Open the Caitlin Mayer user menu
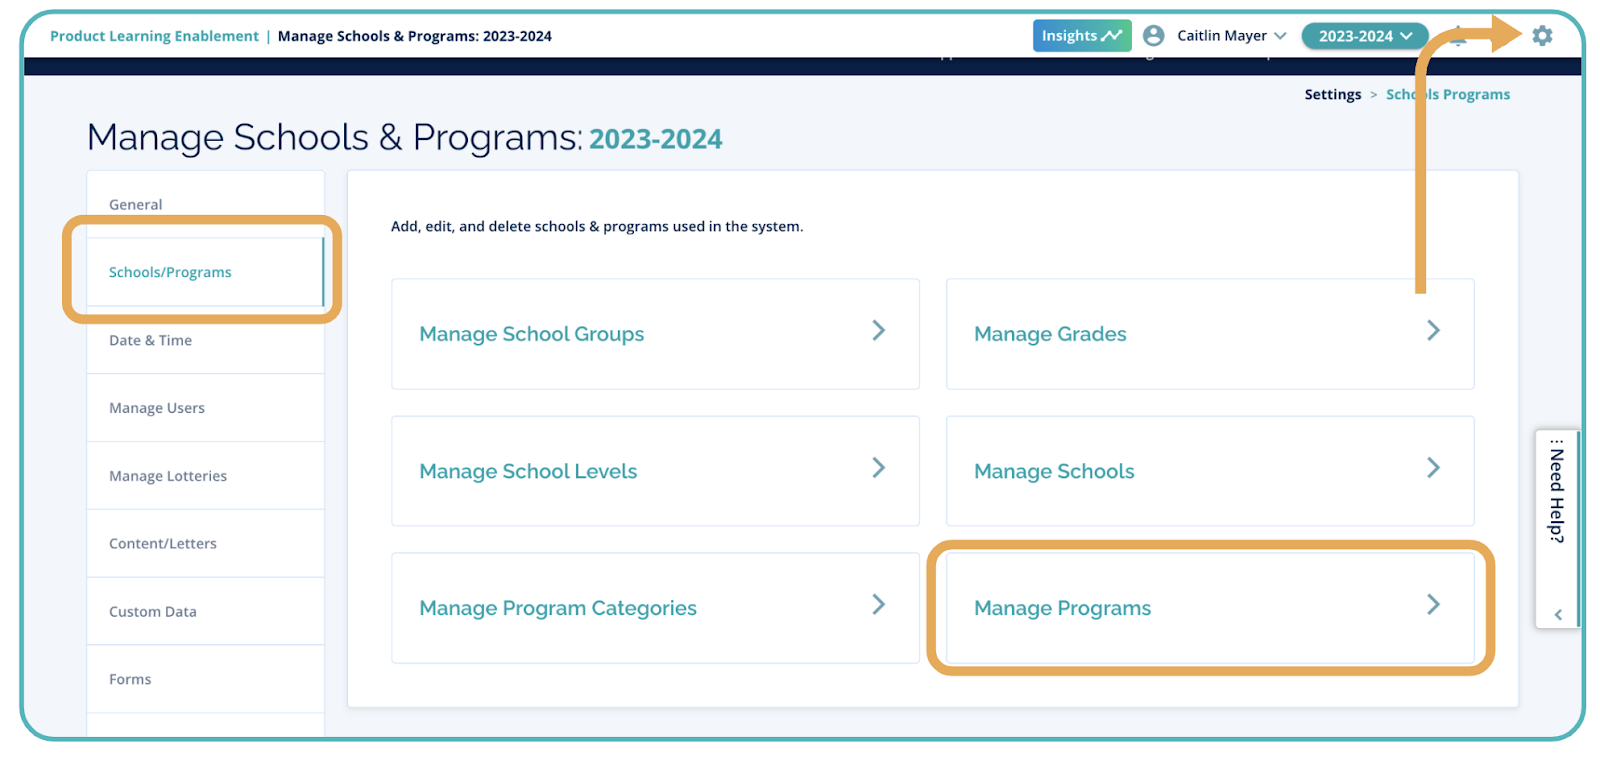The image size is (1600, 765). 1231,36
